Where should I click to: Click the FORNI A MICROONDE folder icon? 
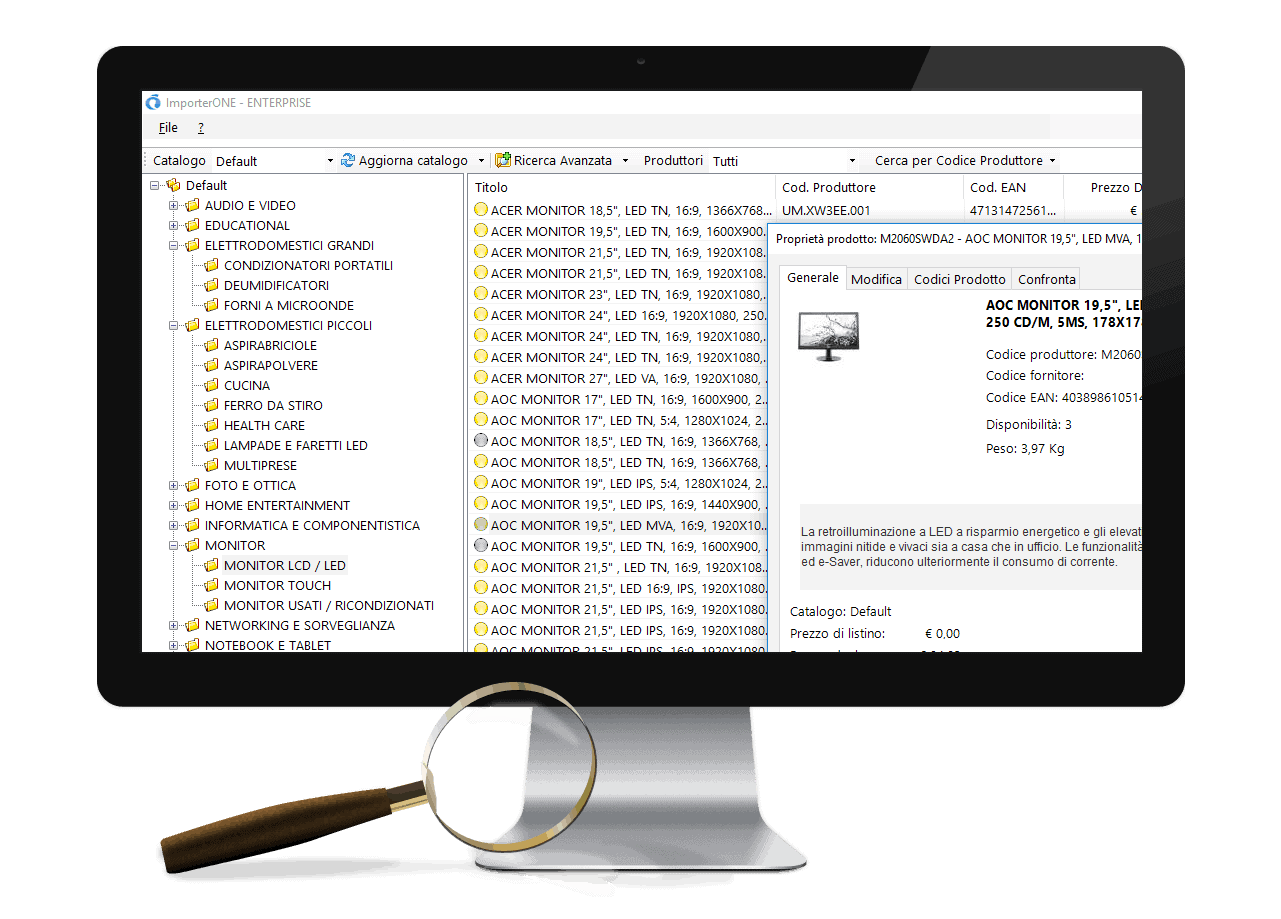click(x=211, y=305)
